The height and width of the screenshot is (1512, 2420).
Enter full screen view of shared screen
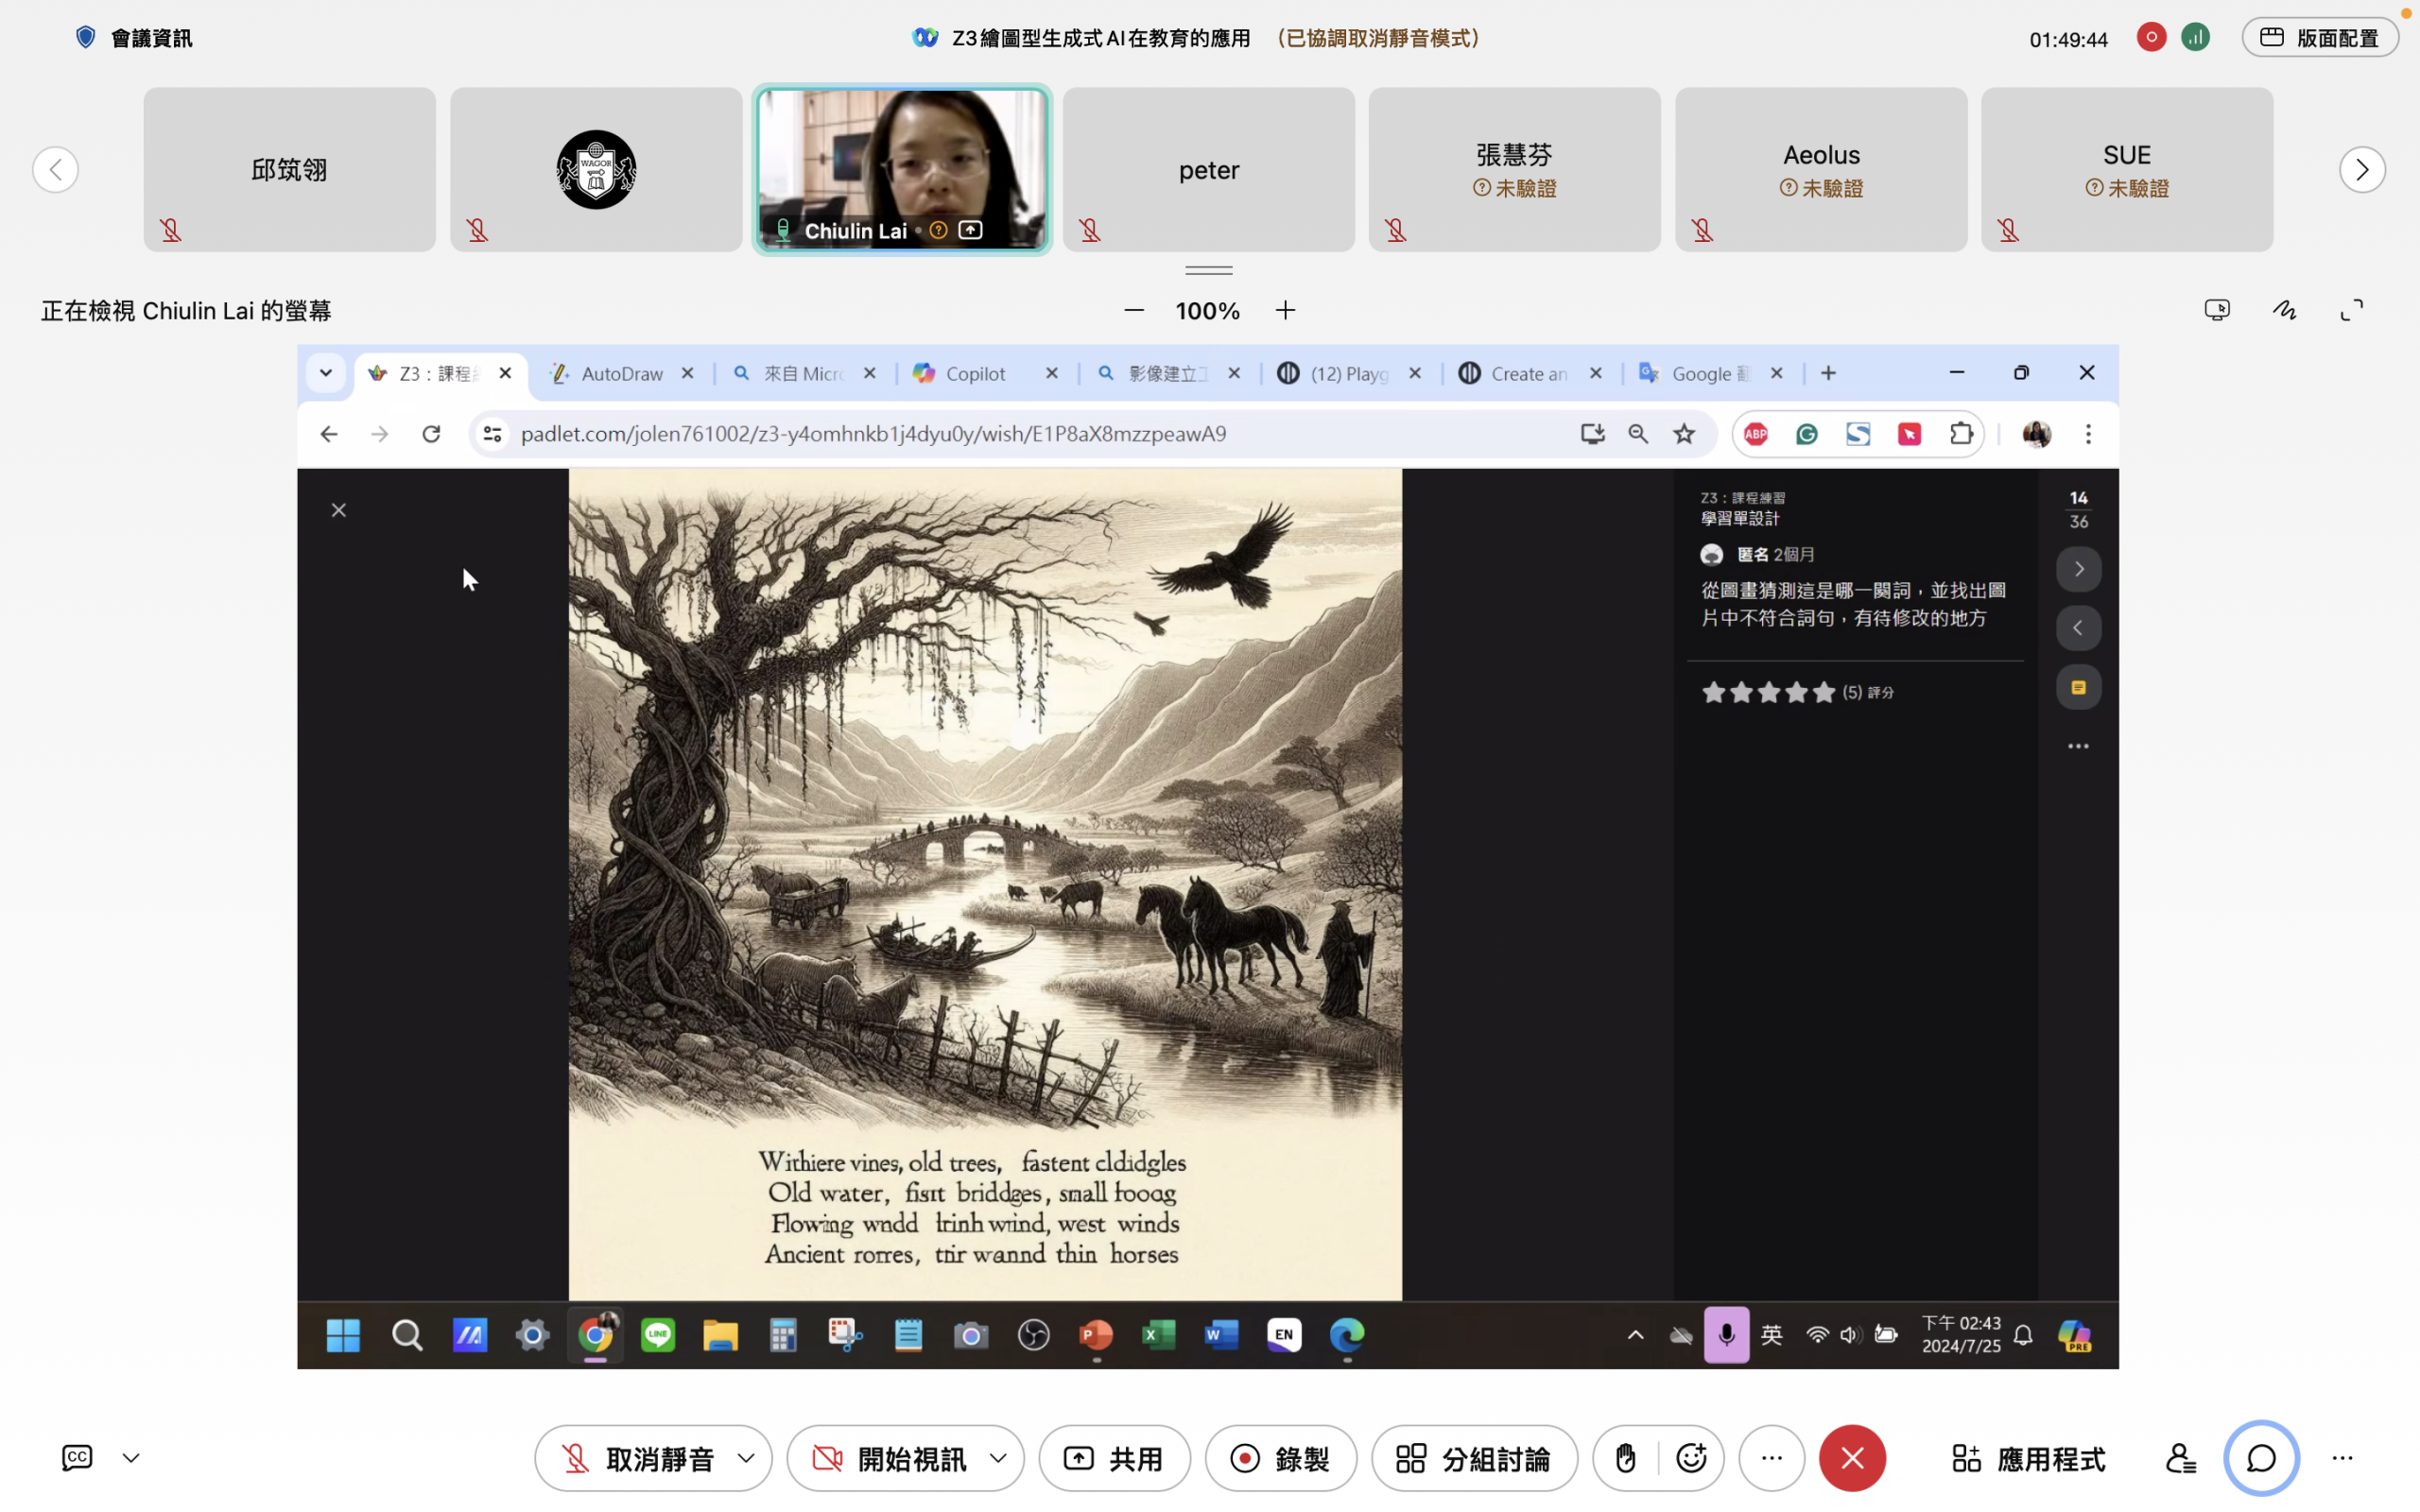pos(2351,310)
